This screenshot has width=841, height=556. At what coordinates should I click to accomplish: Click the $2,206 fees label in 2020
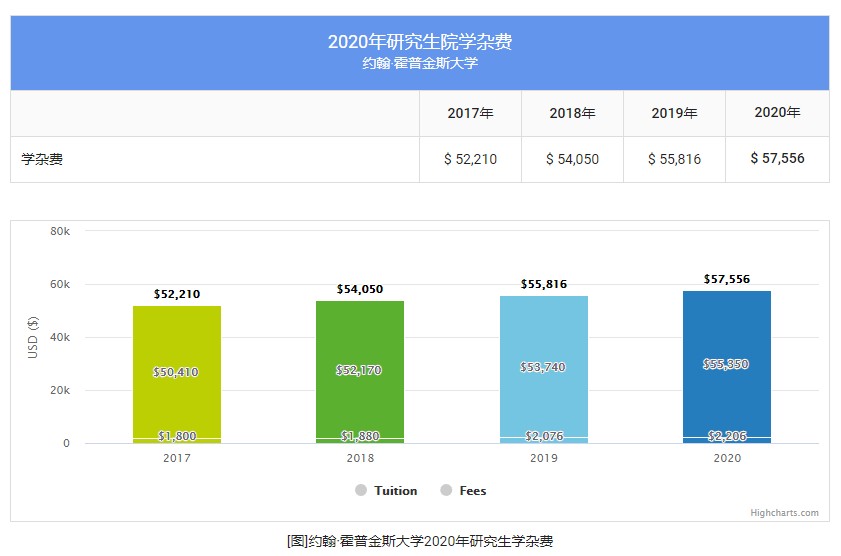727,436
